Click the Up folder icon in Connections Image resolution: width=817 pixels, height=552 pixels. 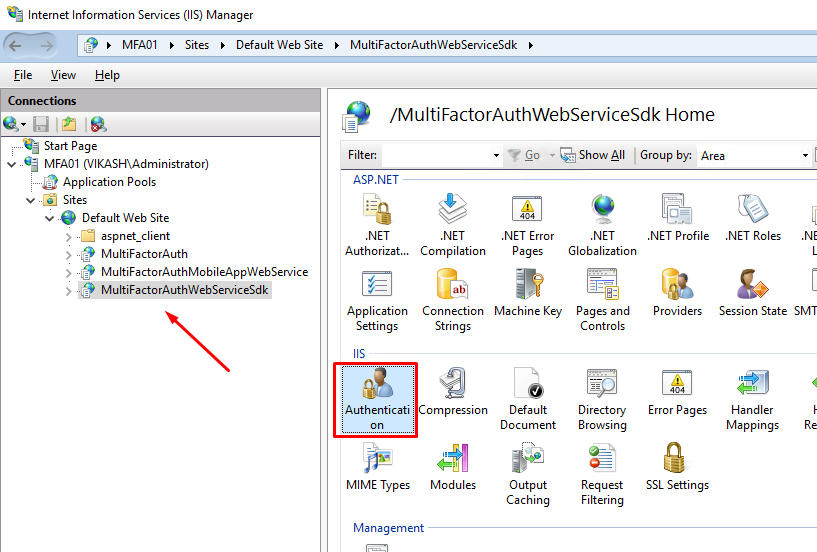click(x=69, y=124)
